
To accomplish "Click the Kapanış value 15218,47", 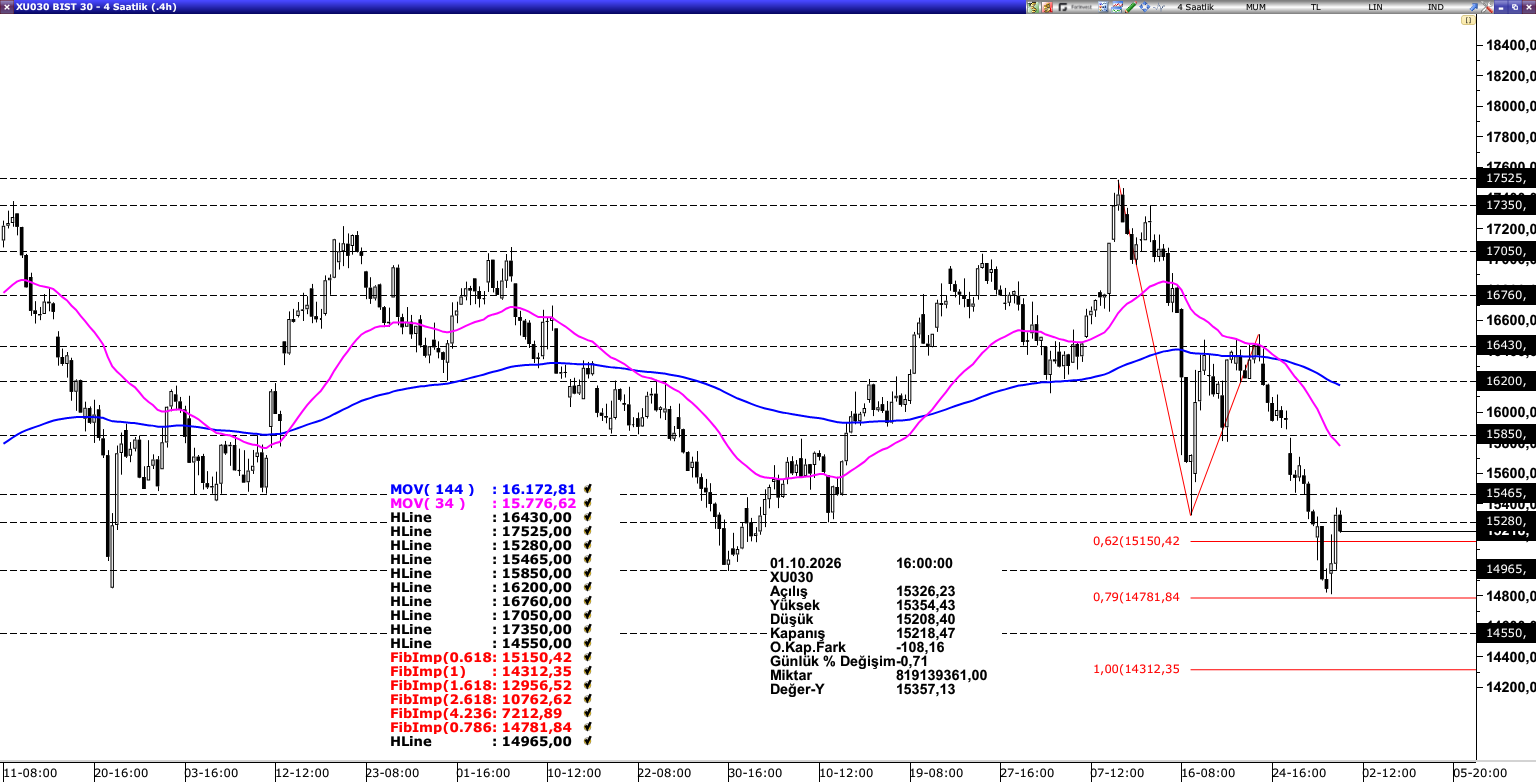I will click(x=925, y=633).
